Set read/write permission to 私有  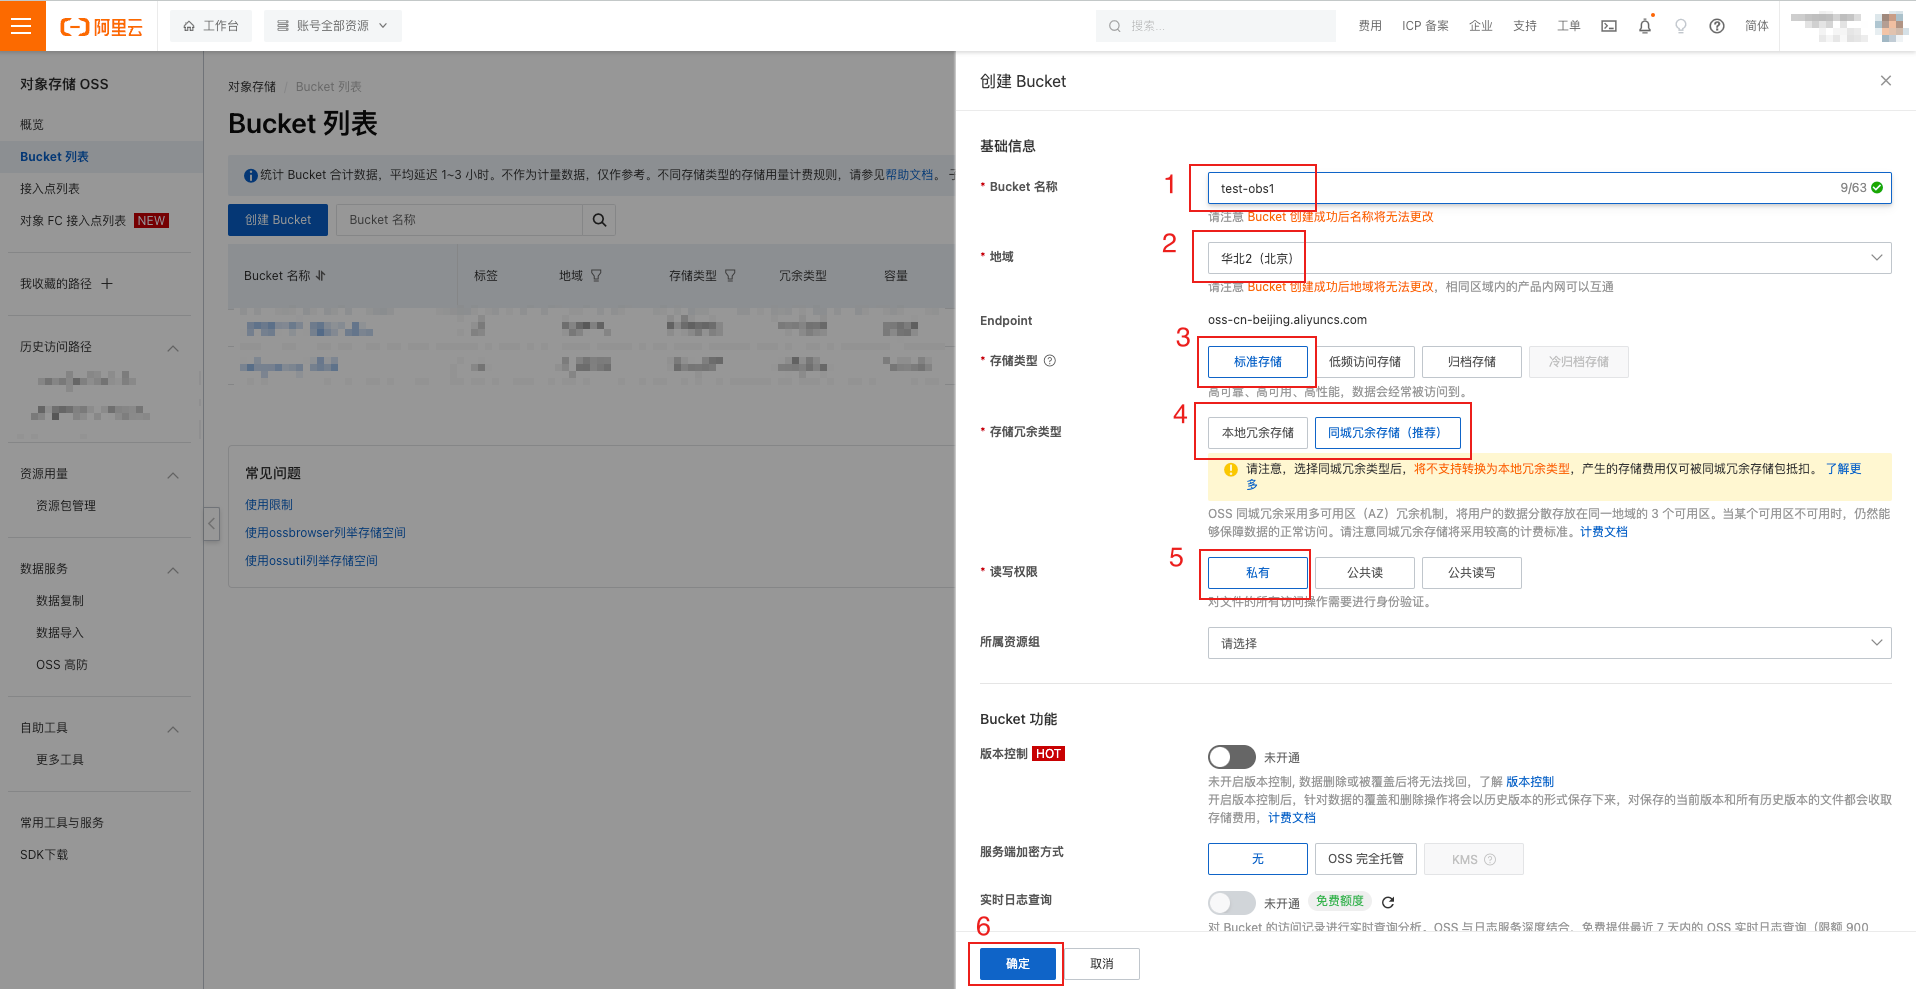(x=1258, y=573)
